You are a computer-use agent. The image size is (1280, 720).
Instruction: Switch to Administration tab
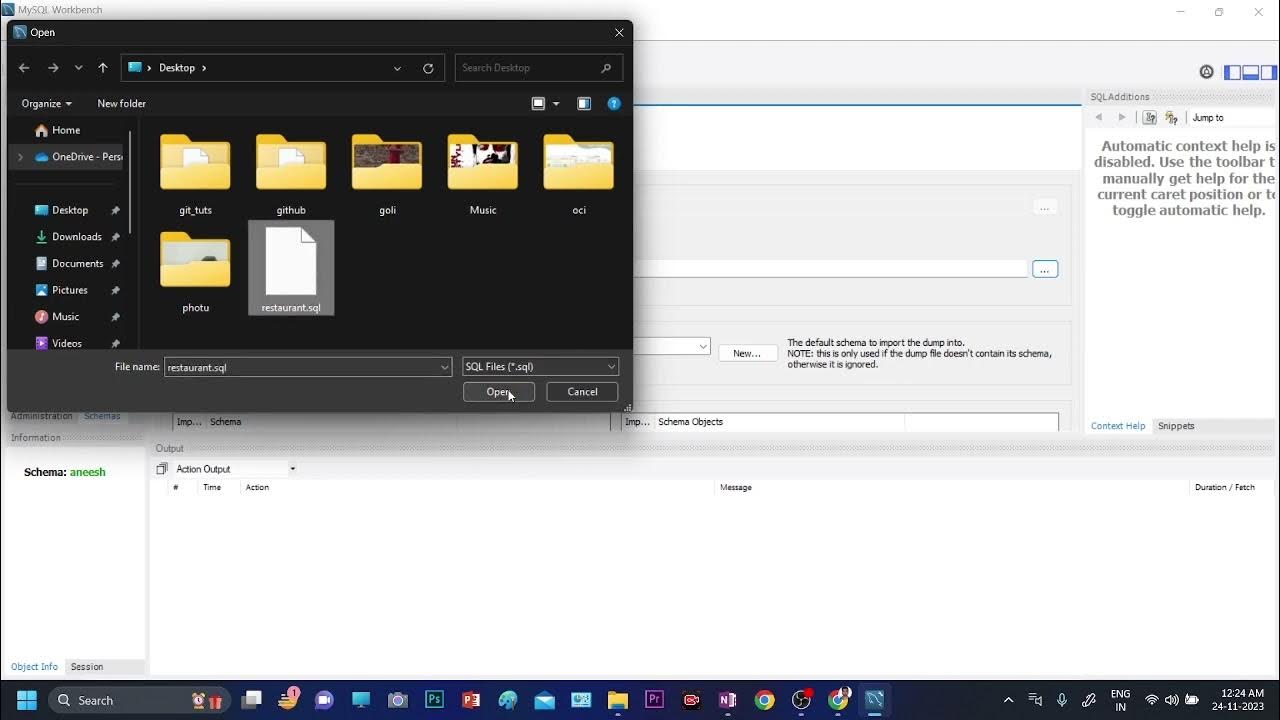click(41, 416)
